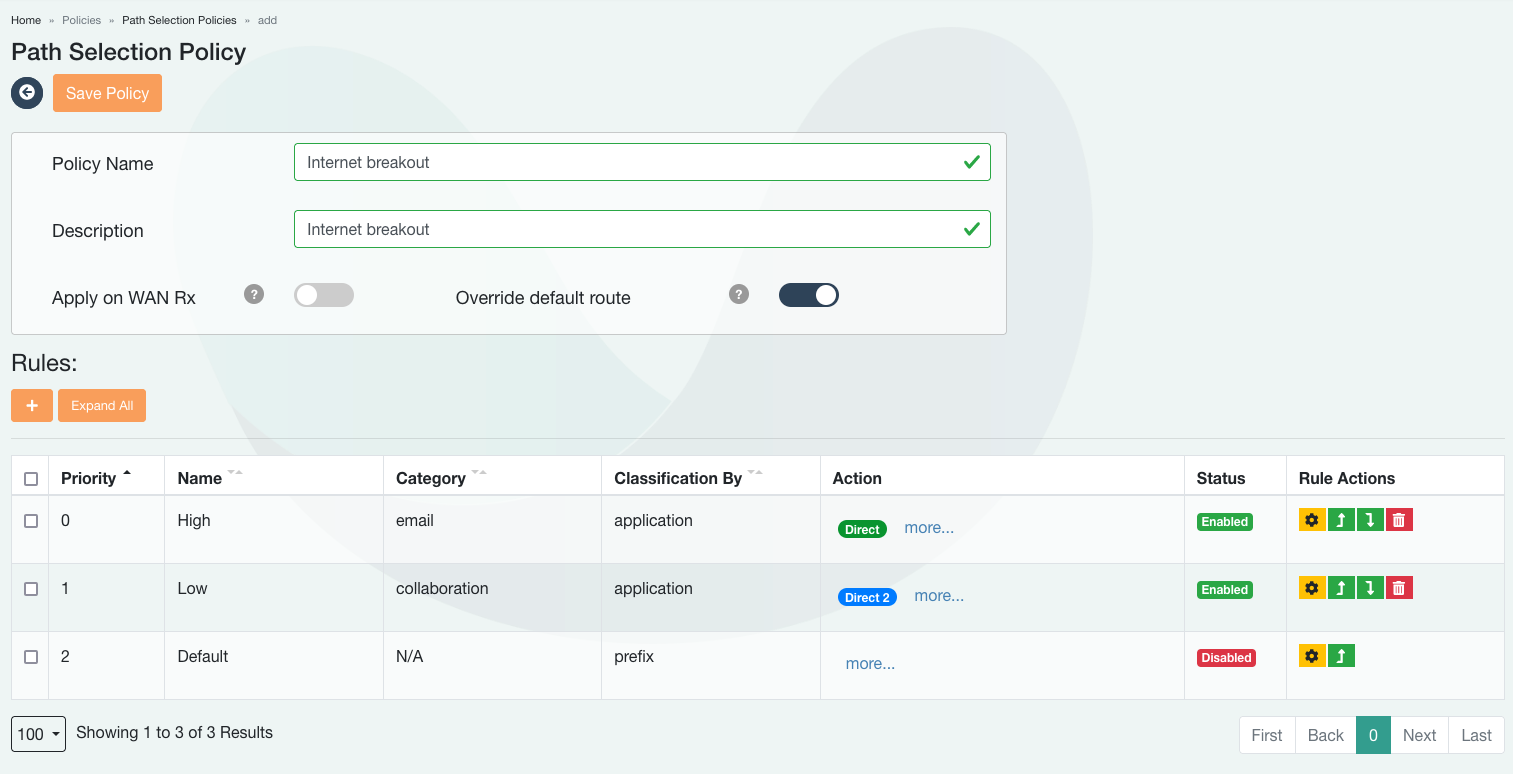1513x774 pixels.
Task: Delete the High rule
Action: tap(1399, 520)
